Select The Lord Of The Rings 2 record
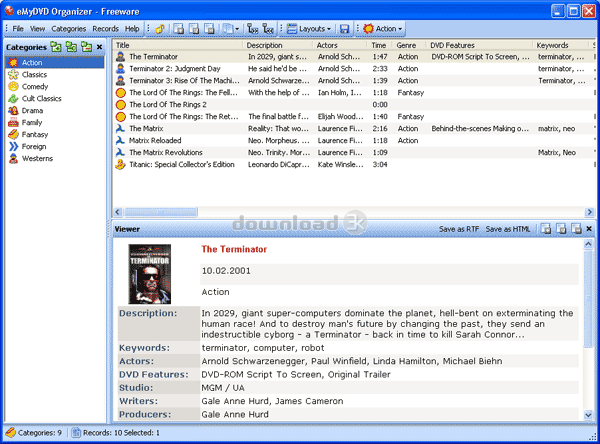The height and width of the screenshot is (444, 600). (354, 104)
